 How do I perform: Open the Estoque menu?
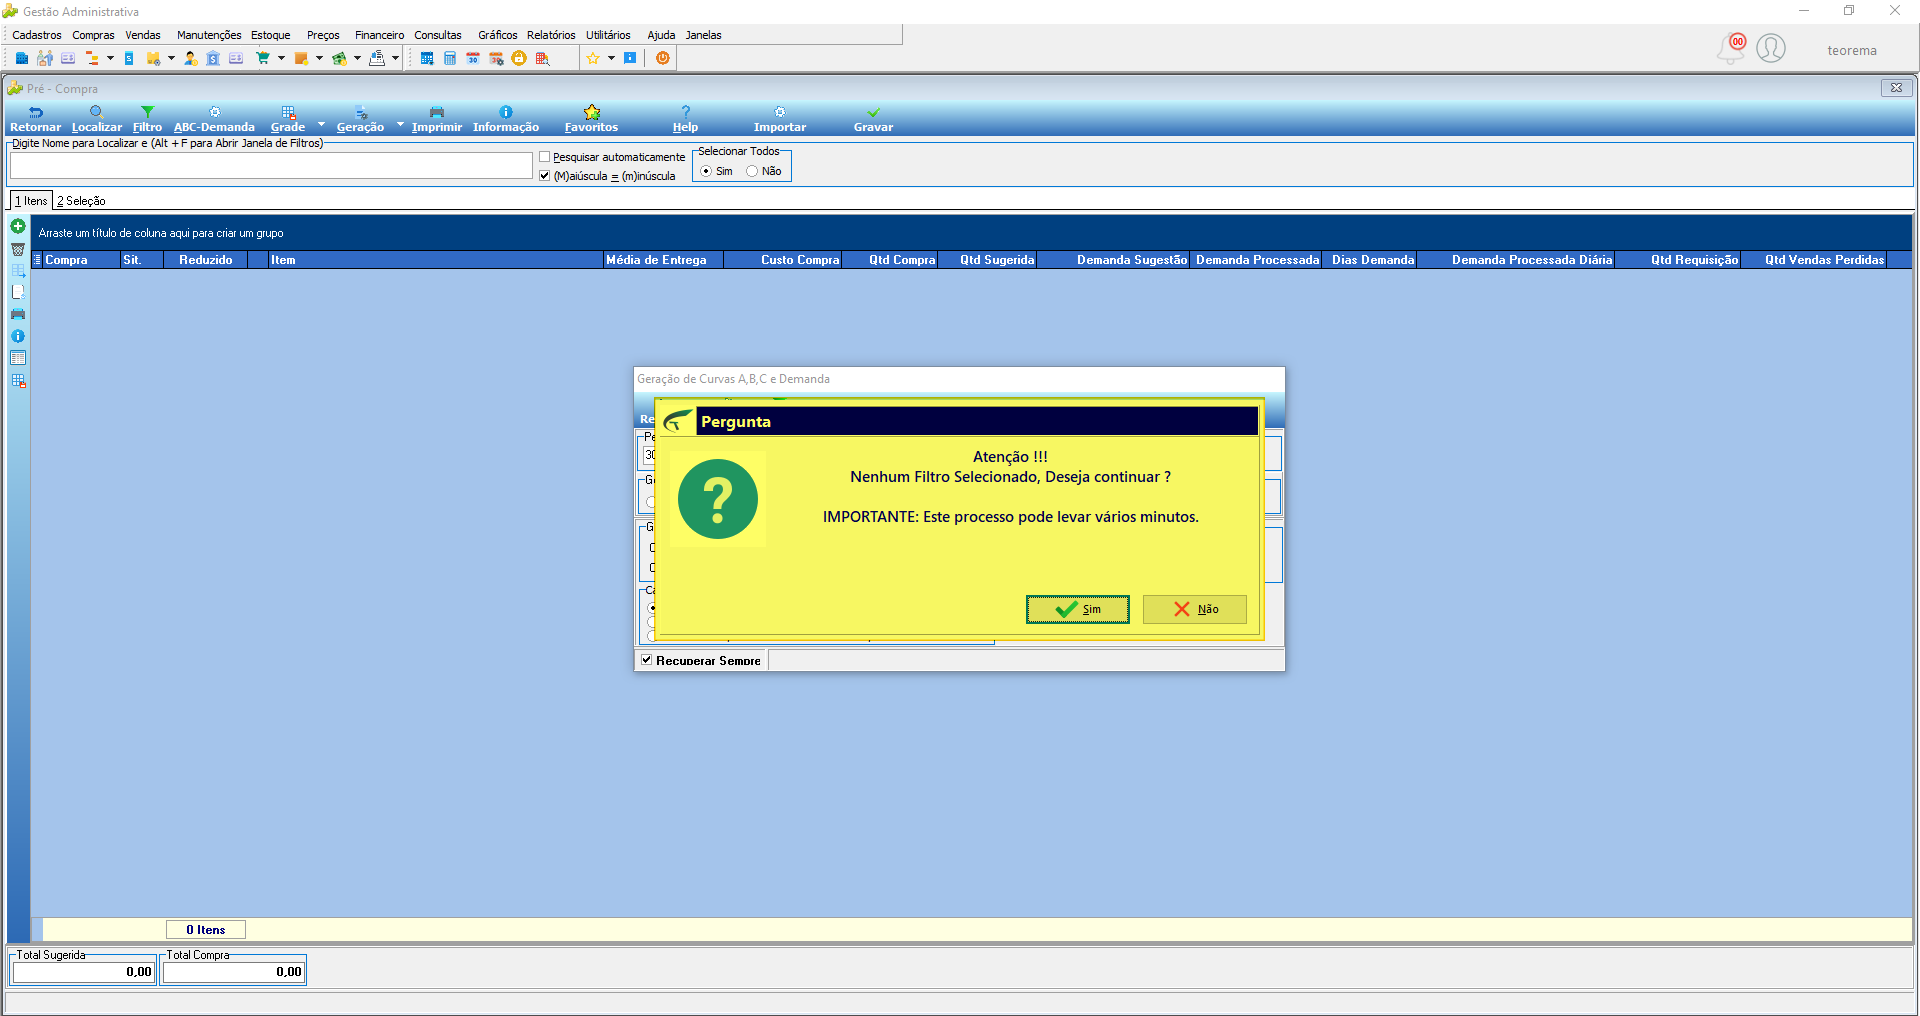point(270,35)
